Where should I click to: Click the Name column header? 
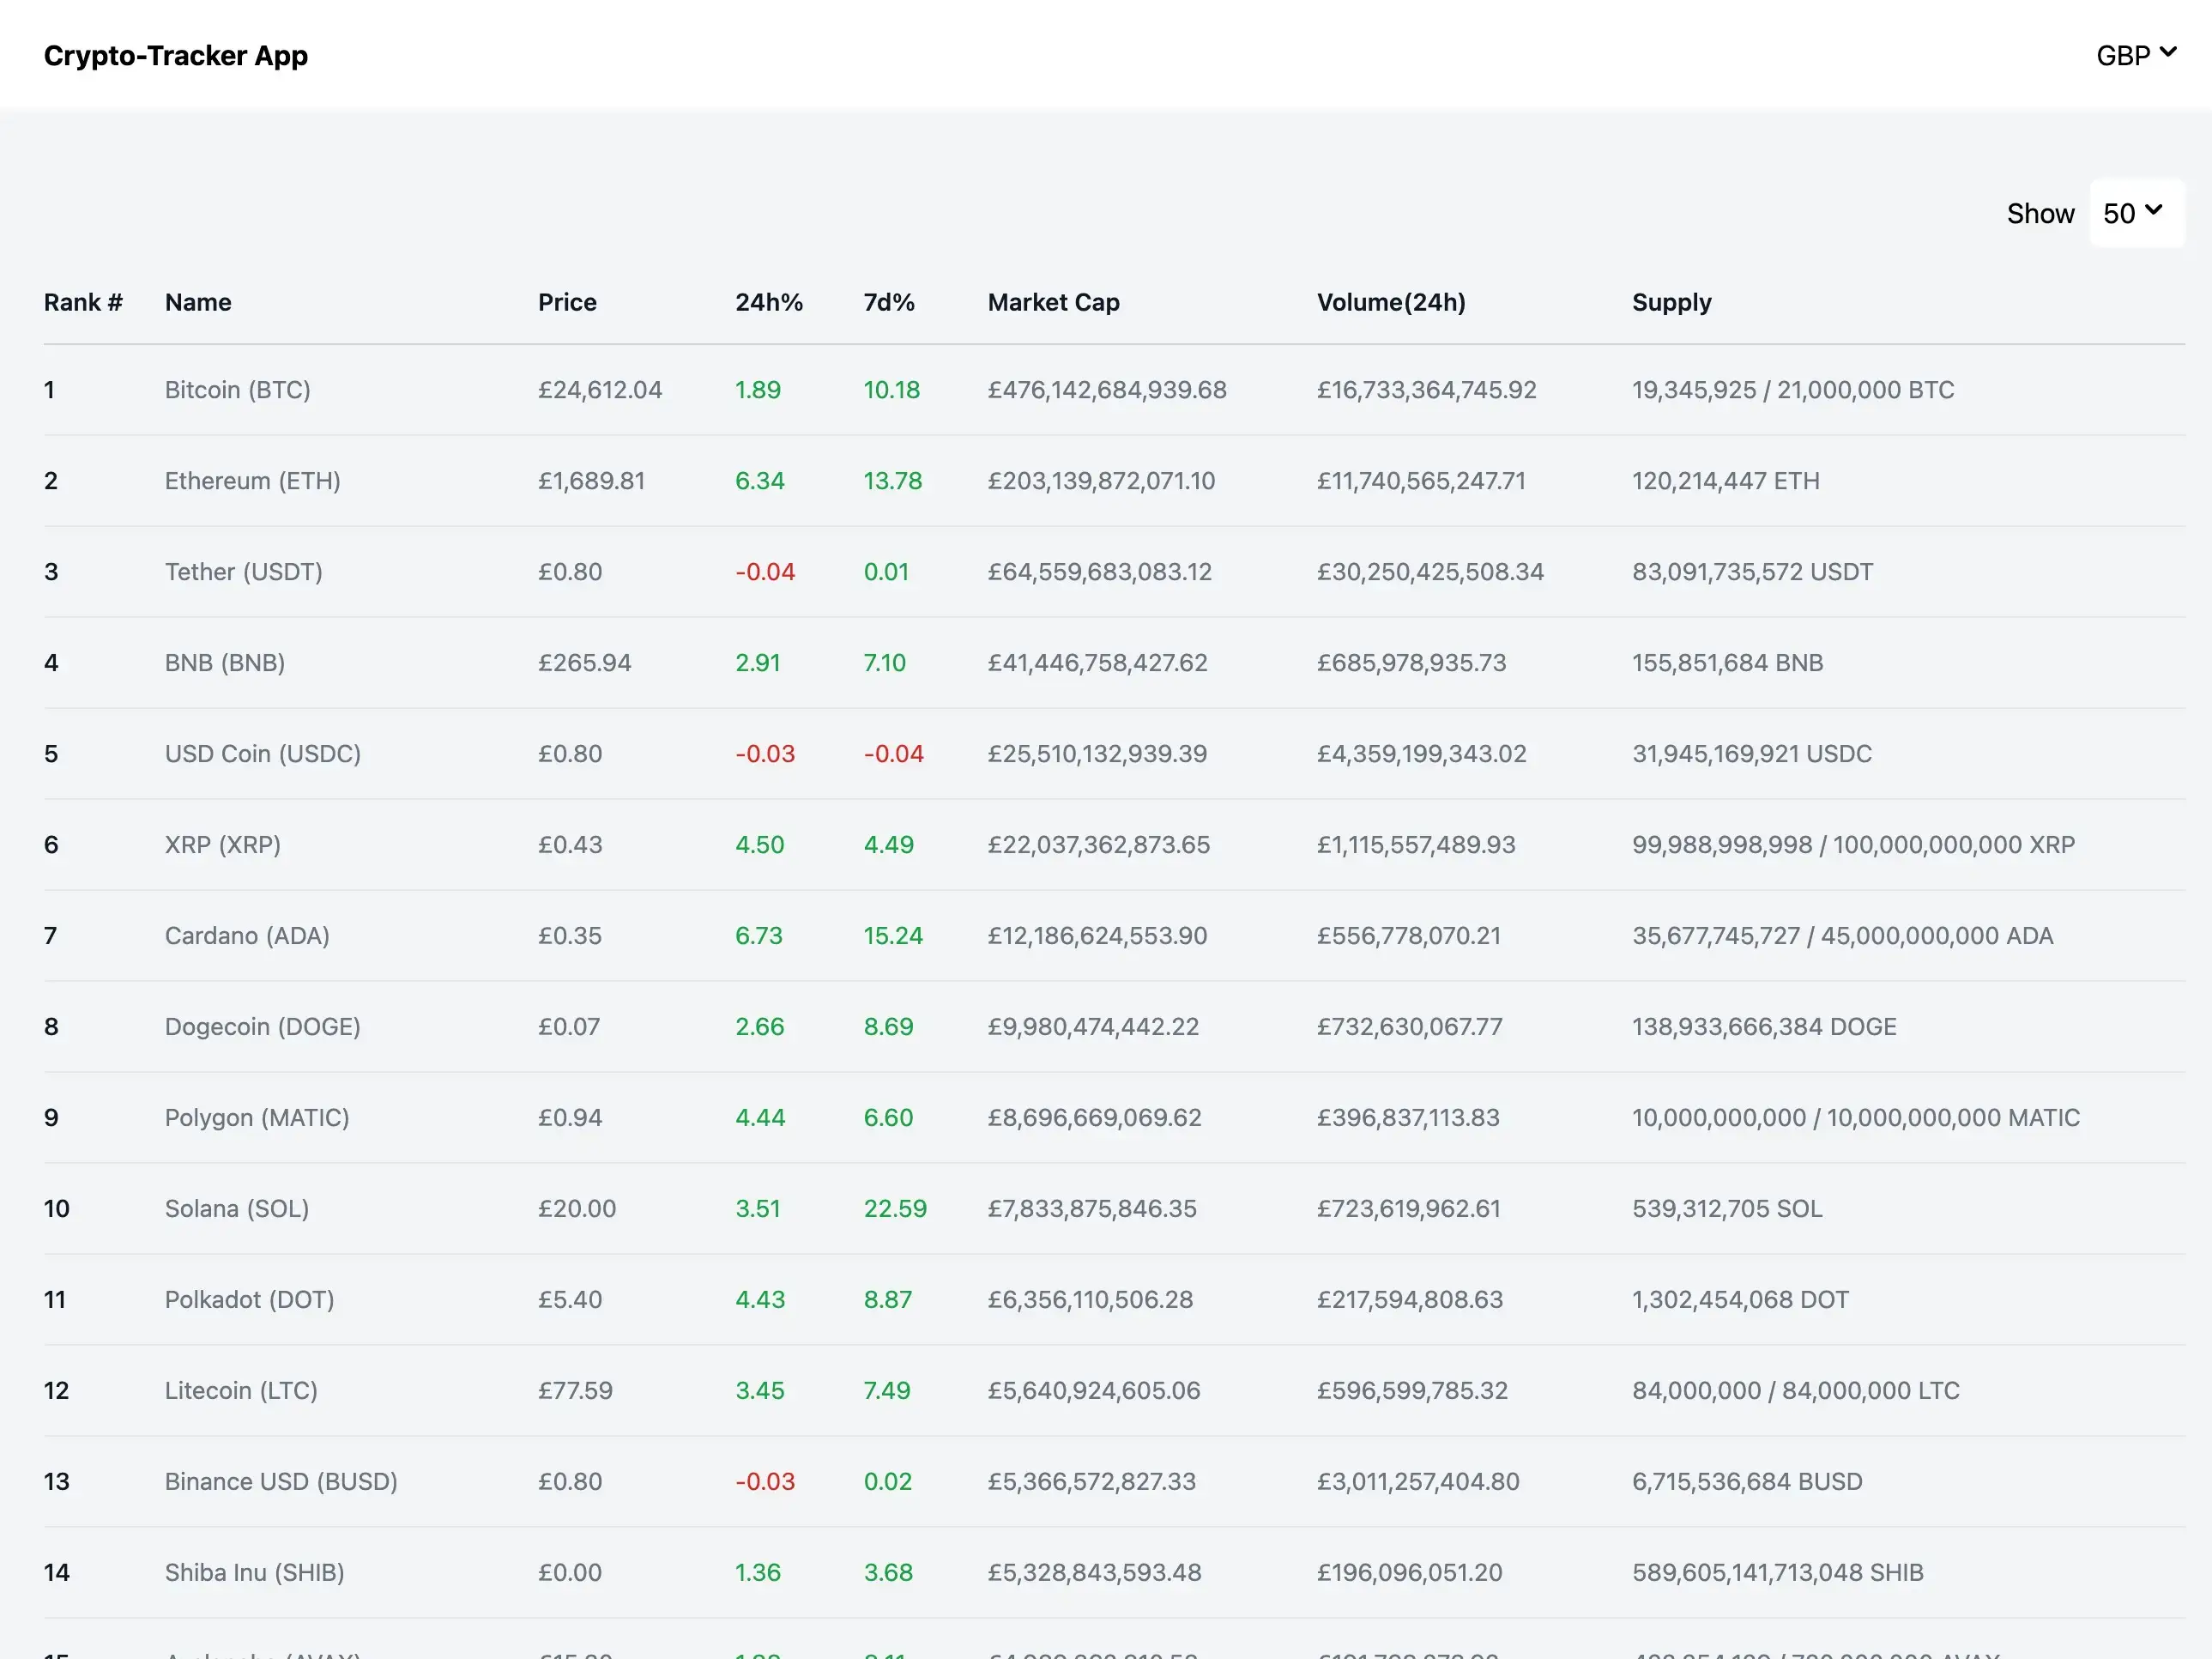point(198,302)
